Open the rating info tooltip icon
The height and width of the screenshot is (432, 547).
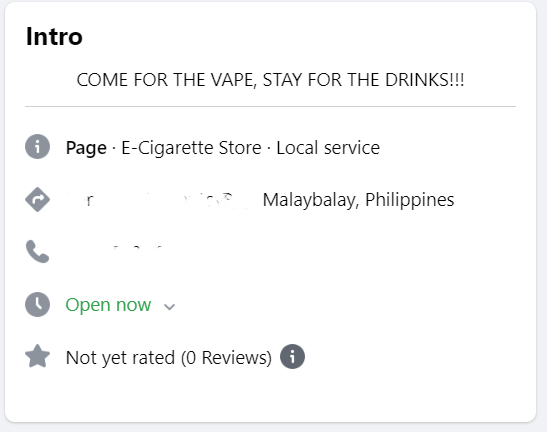click(292, 357)
